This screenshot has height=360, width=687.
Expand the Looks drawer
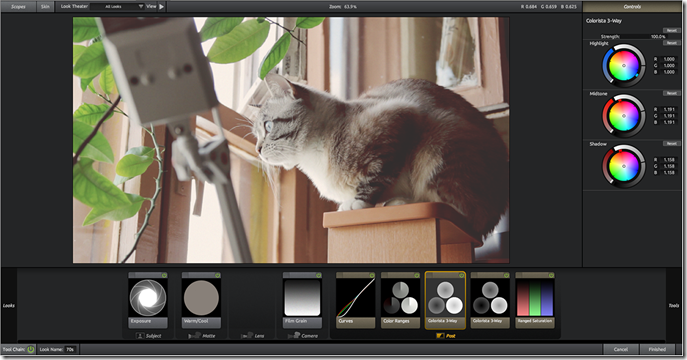pyautogui.click(x=9, y=305)
